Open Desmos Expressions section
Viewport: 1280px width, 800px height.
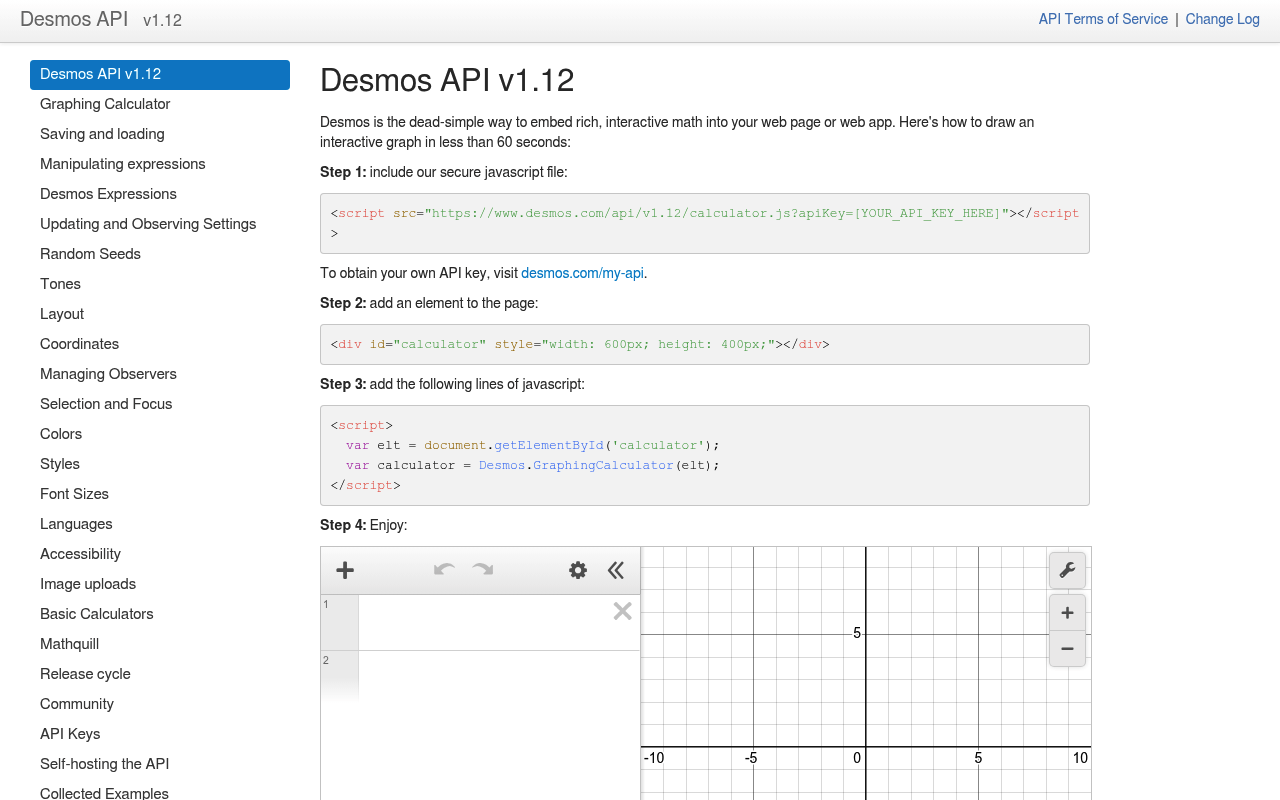[160, 194]
